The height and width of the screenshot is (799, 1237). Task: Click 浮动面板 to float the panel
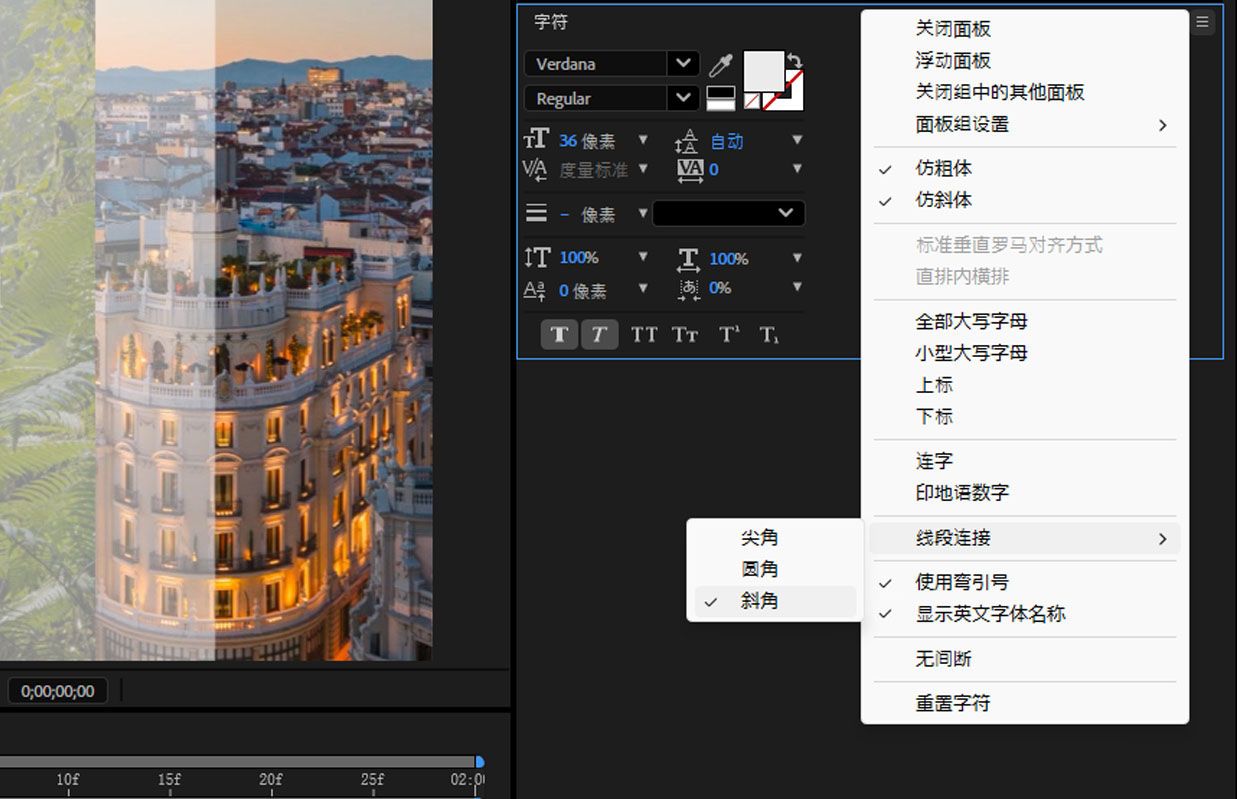(x=952, y=60)
